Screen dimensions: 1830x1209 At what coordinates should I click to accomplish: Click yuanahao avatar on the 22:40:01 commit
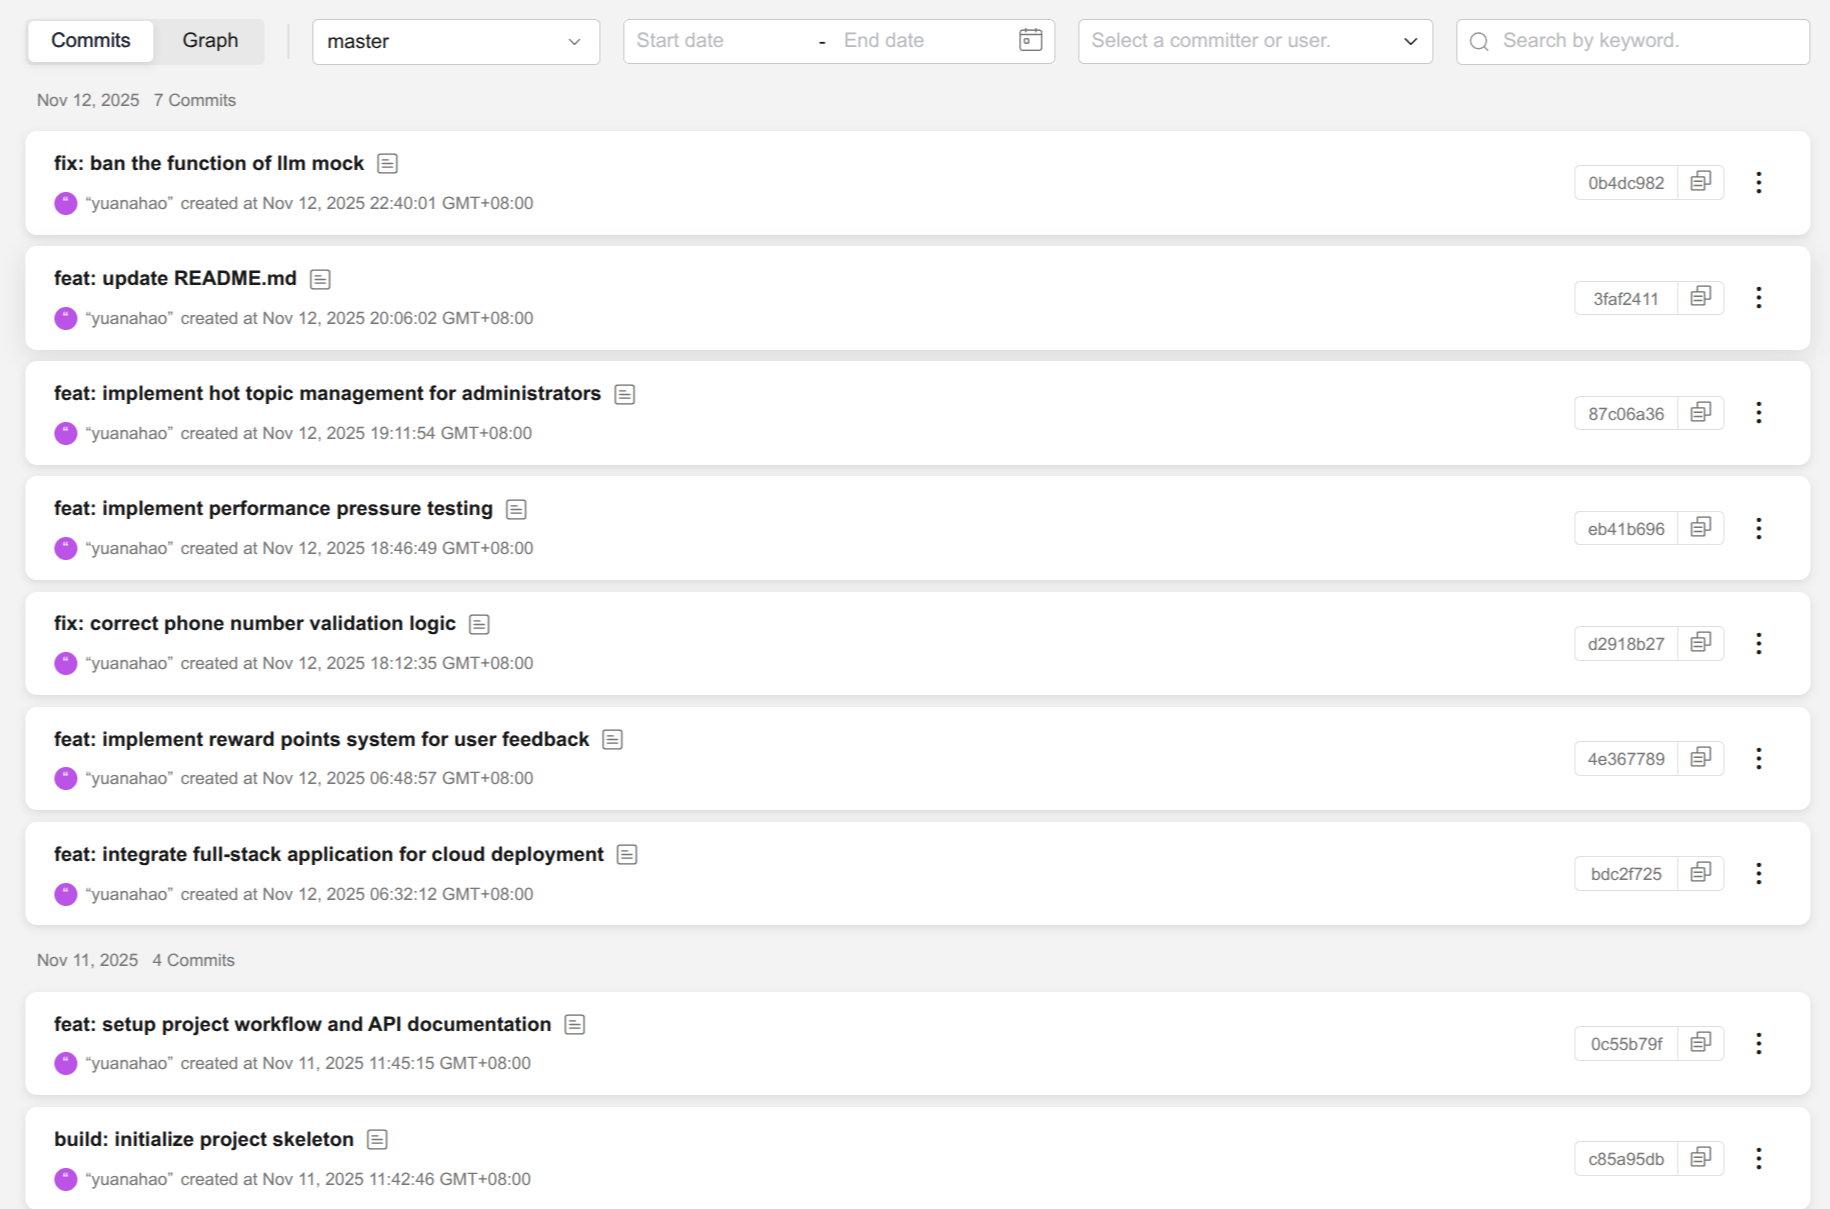tap(66, 204)
